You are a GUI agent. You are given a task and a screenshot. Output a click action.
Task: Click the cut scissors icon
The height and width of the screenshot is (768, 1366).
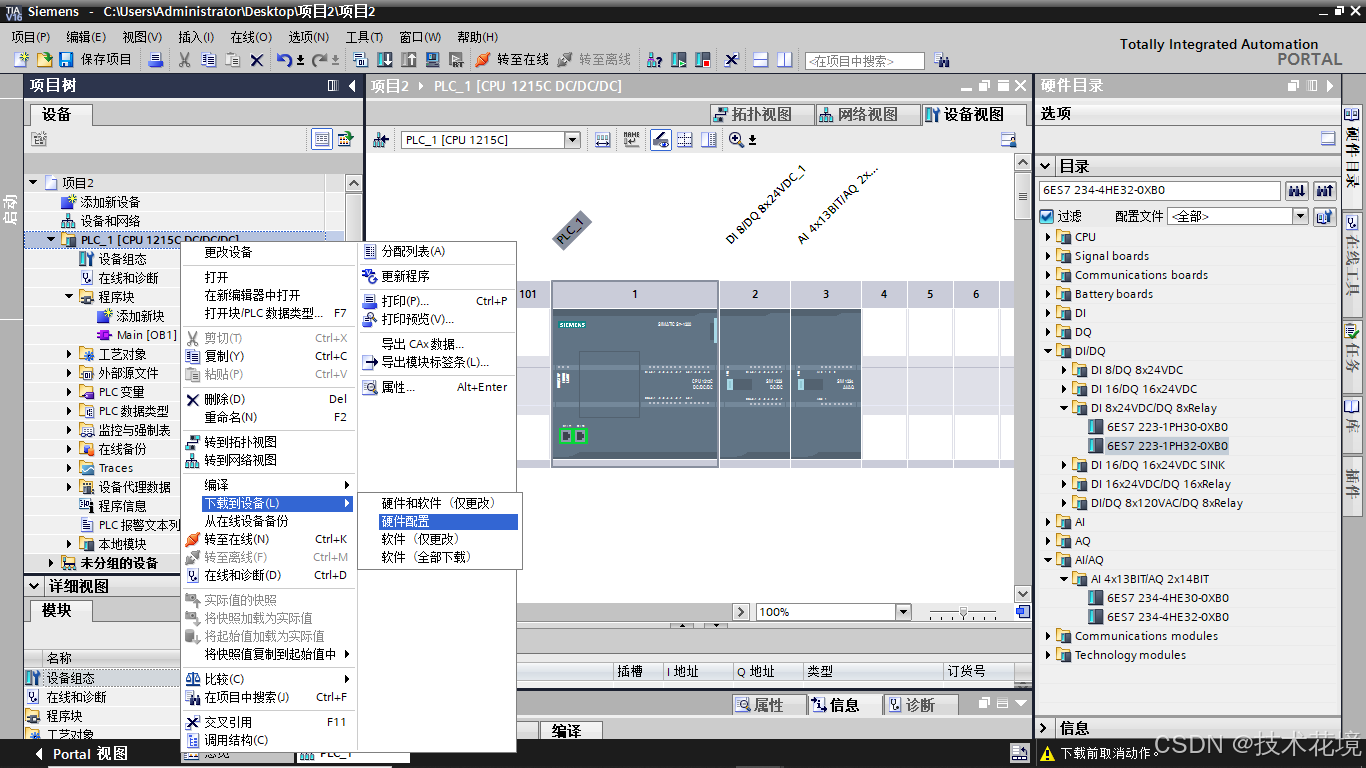[184, 60]
